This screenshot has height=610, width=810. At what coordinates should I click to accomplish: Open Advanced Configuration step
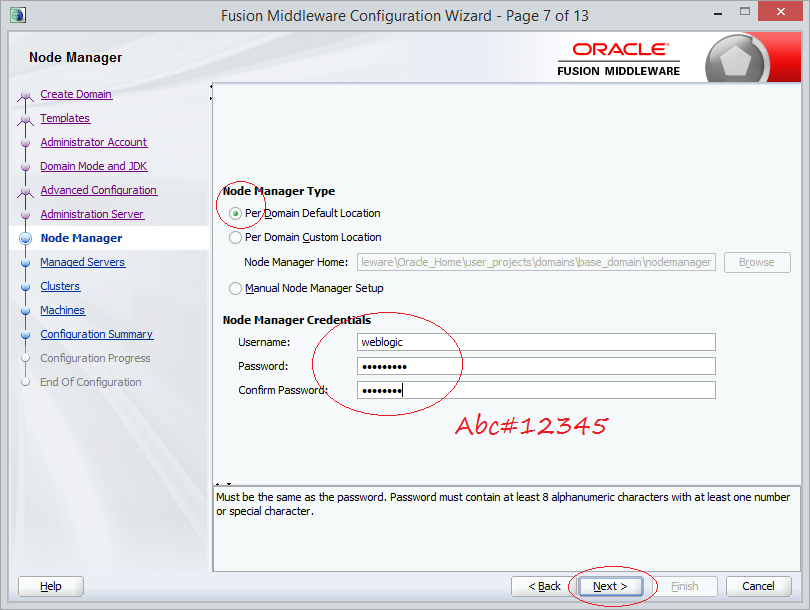pos(99,190)
